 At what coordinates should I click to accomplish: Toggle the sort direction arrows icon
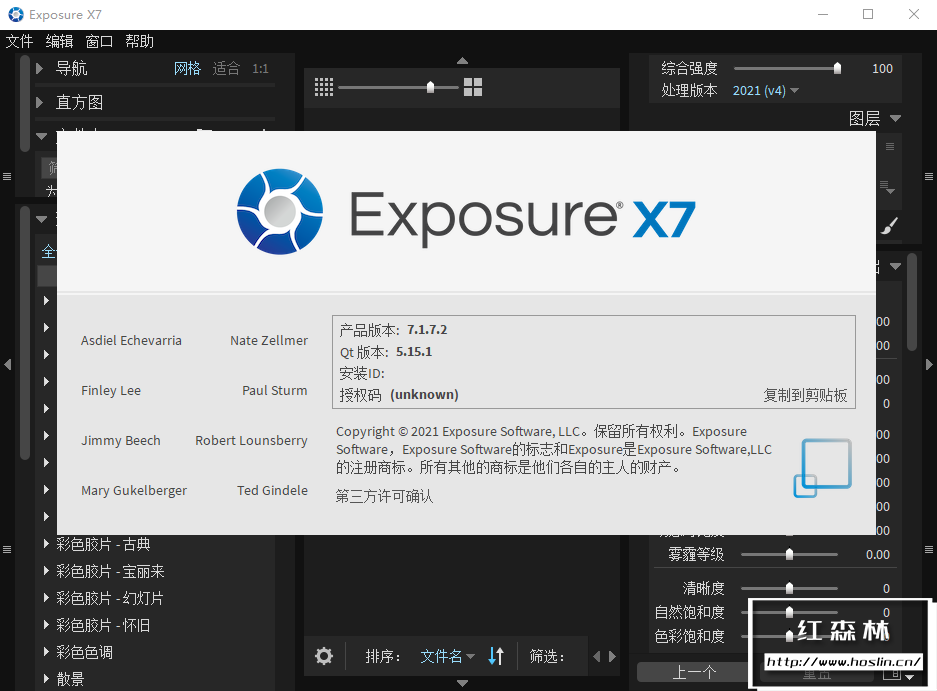(496, 656)
